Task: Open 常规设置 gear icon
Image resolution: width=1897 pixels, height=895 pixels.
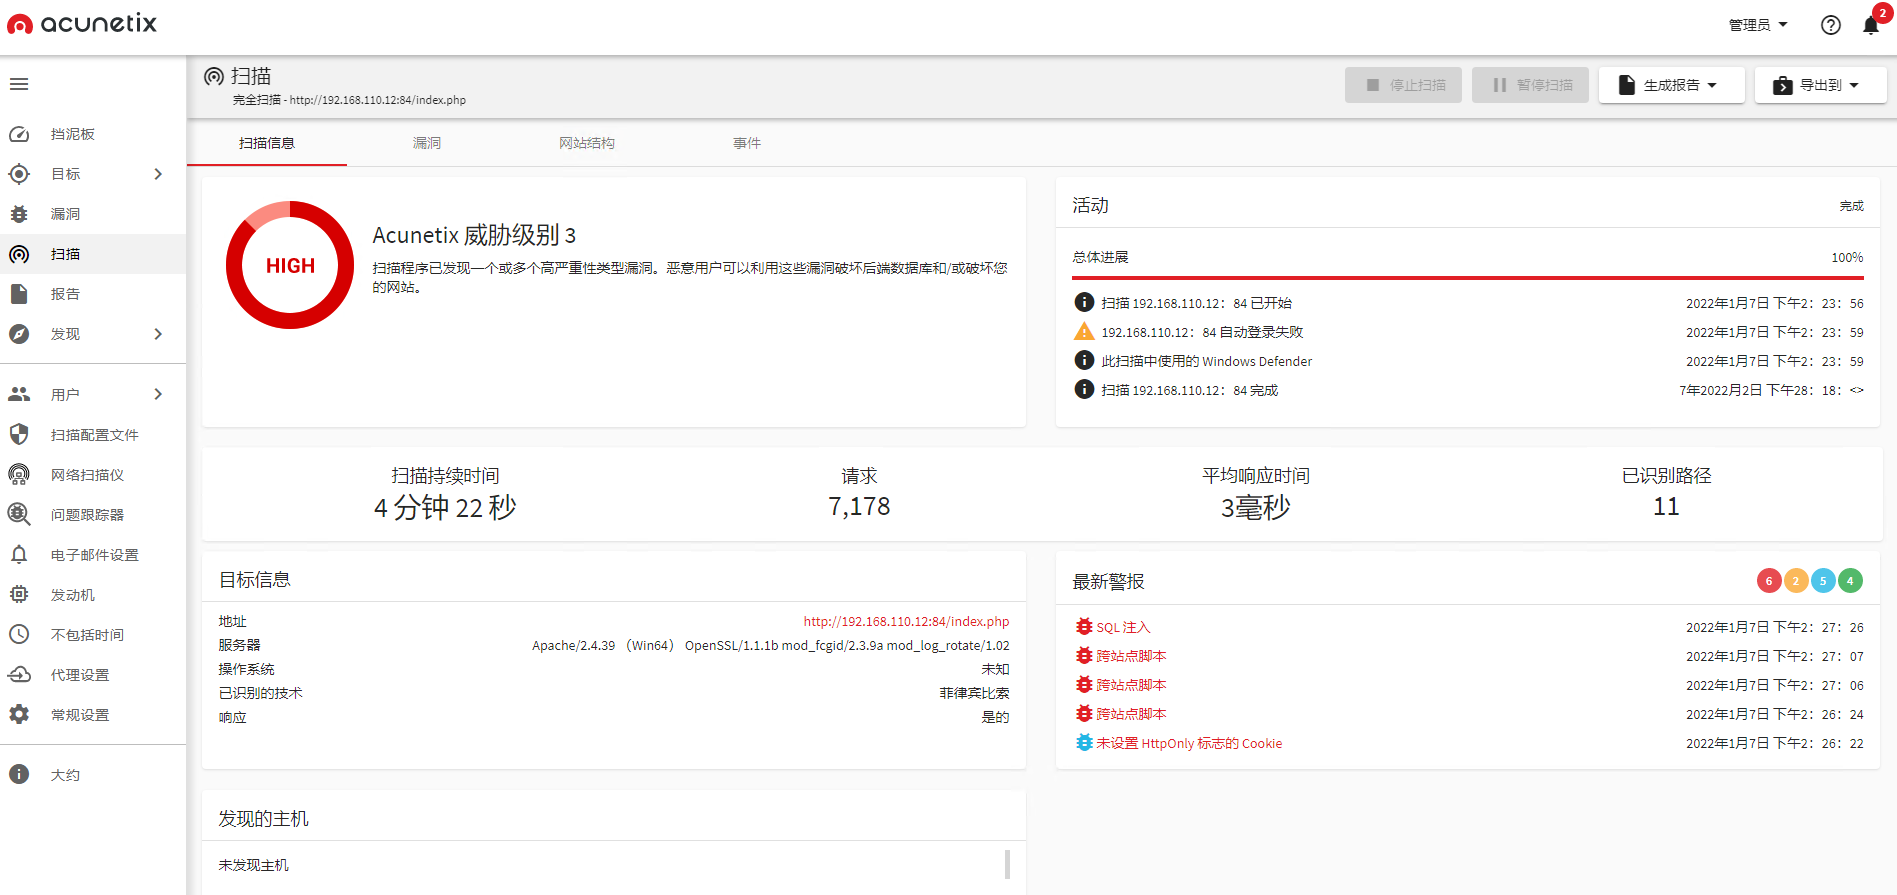Action: point(19,714)
